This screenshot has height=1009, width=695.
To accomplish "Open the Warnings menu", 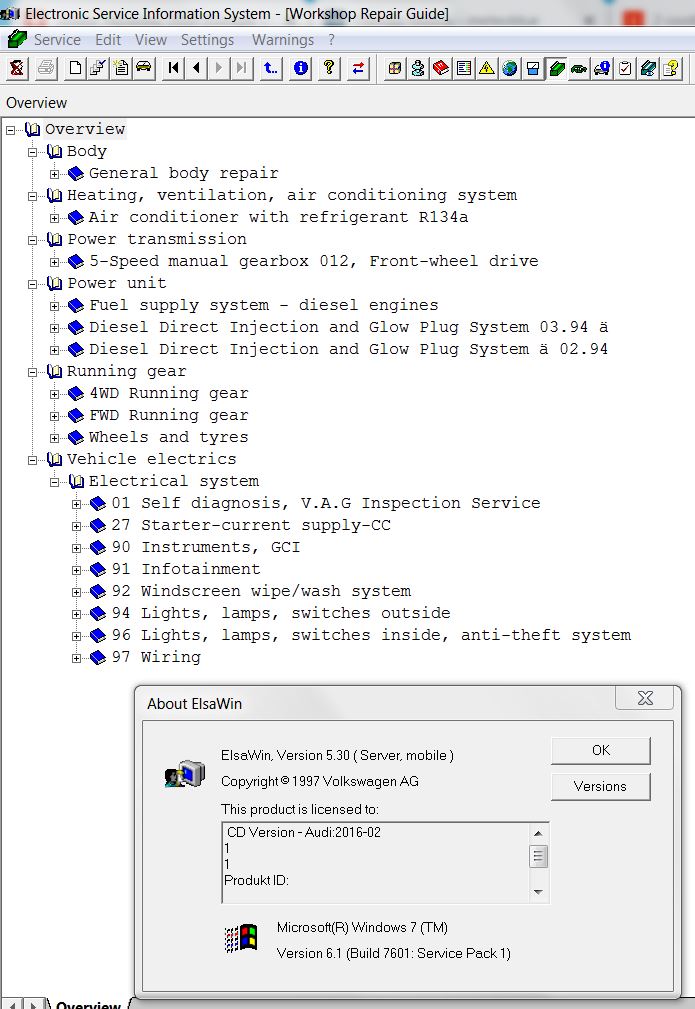I will coord(283,40).
